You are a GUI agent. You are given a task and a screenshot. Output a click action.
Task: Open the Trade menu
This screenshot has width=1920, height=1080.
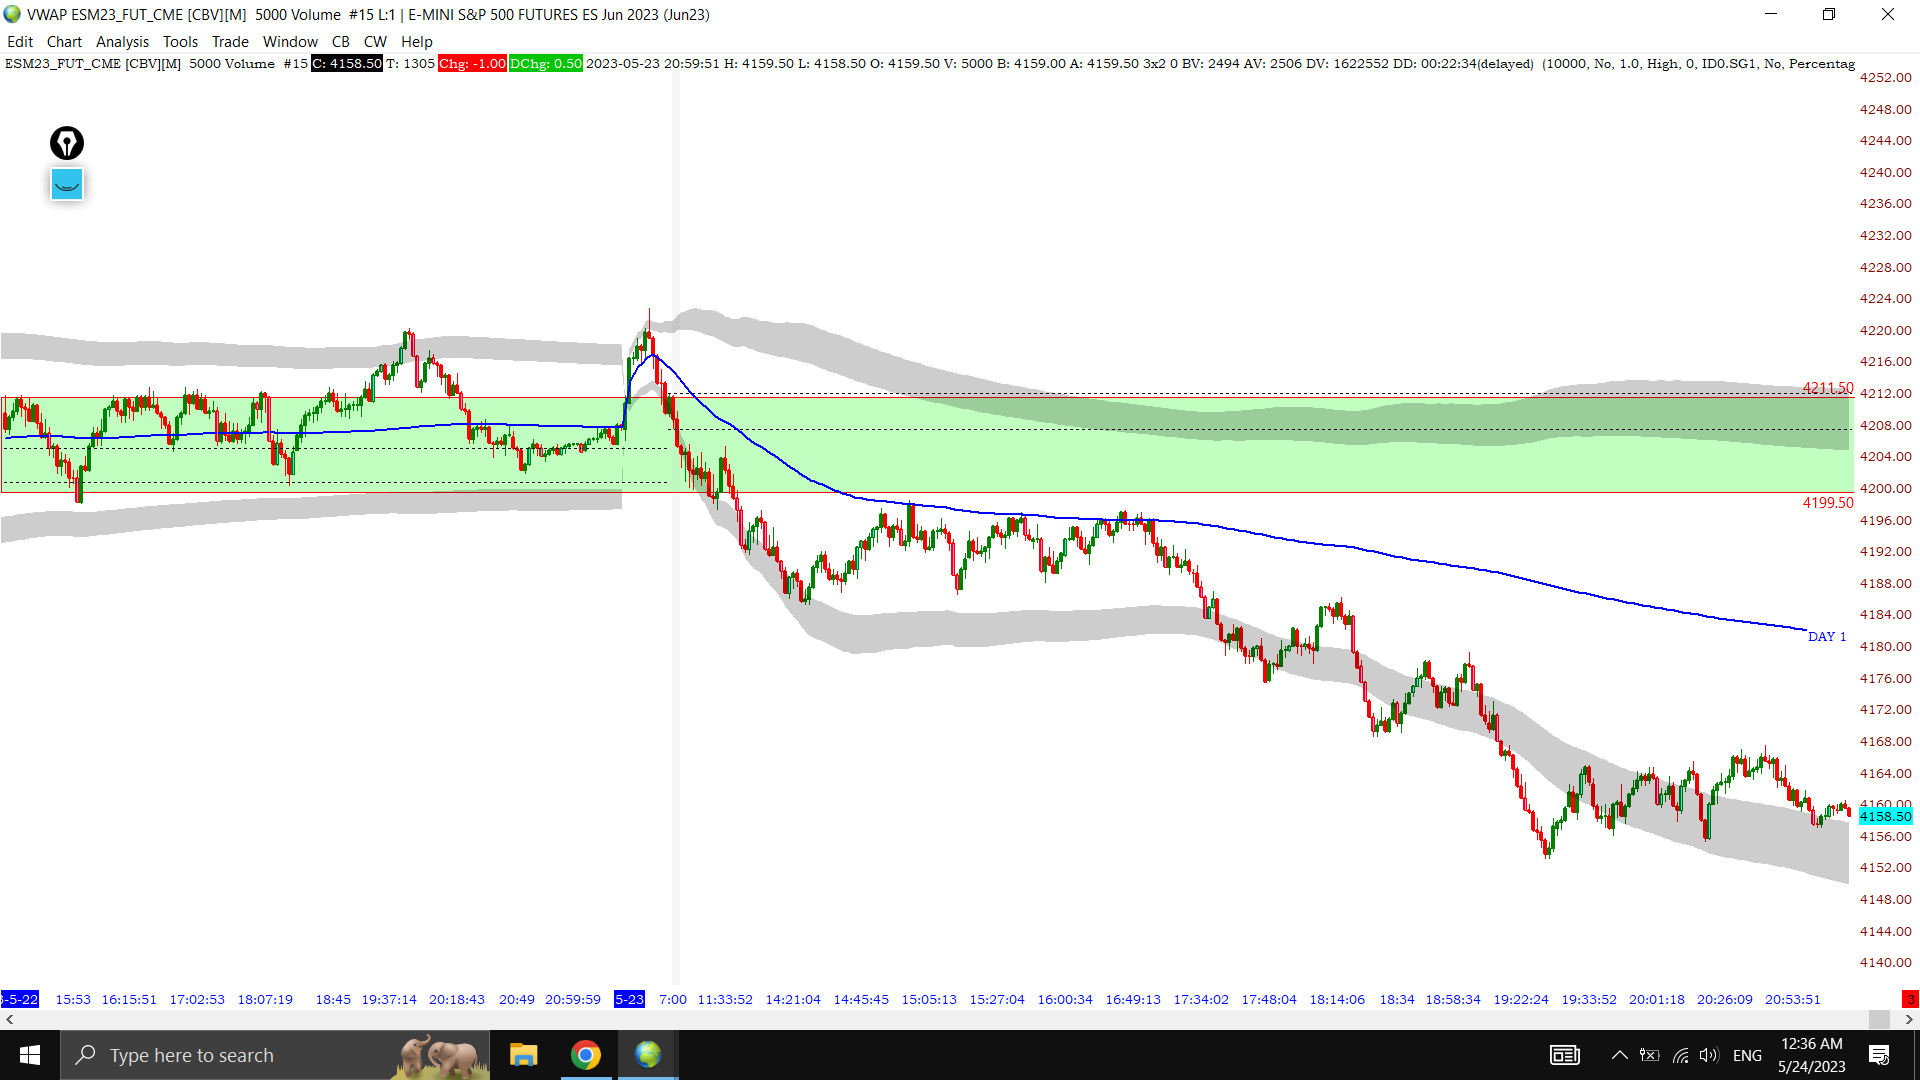coord(230,41)
